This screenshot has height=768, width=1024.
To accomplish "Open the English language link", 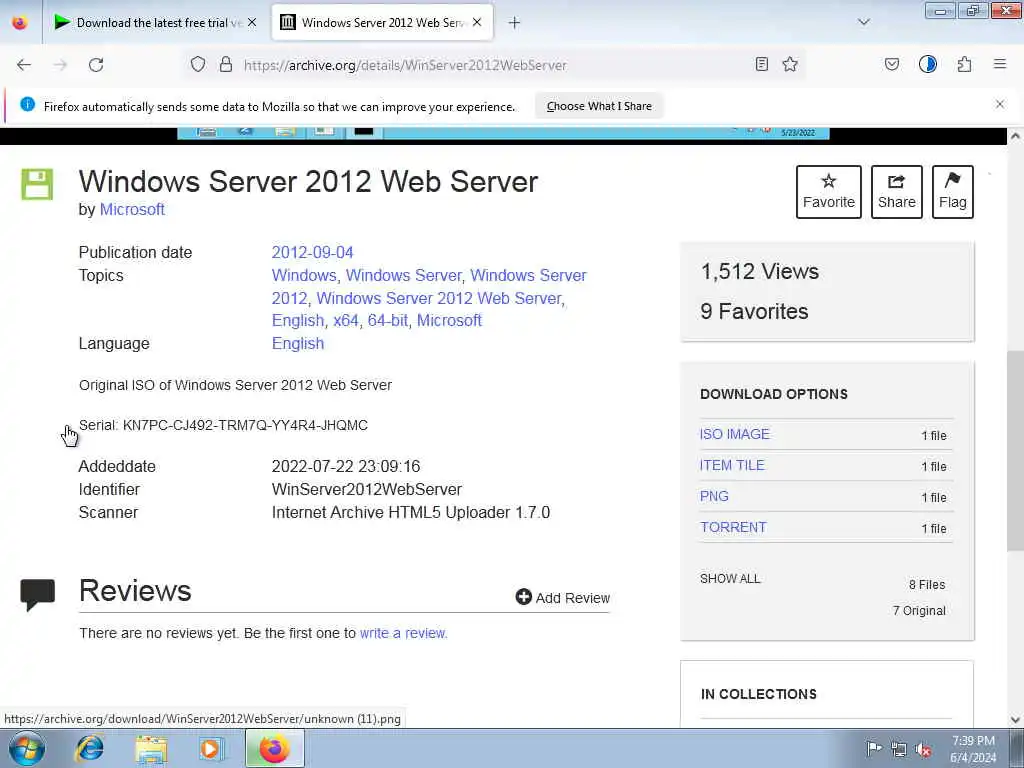I will [298, 344].
